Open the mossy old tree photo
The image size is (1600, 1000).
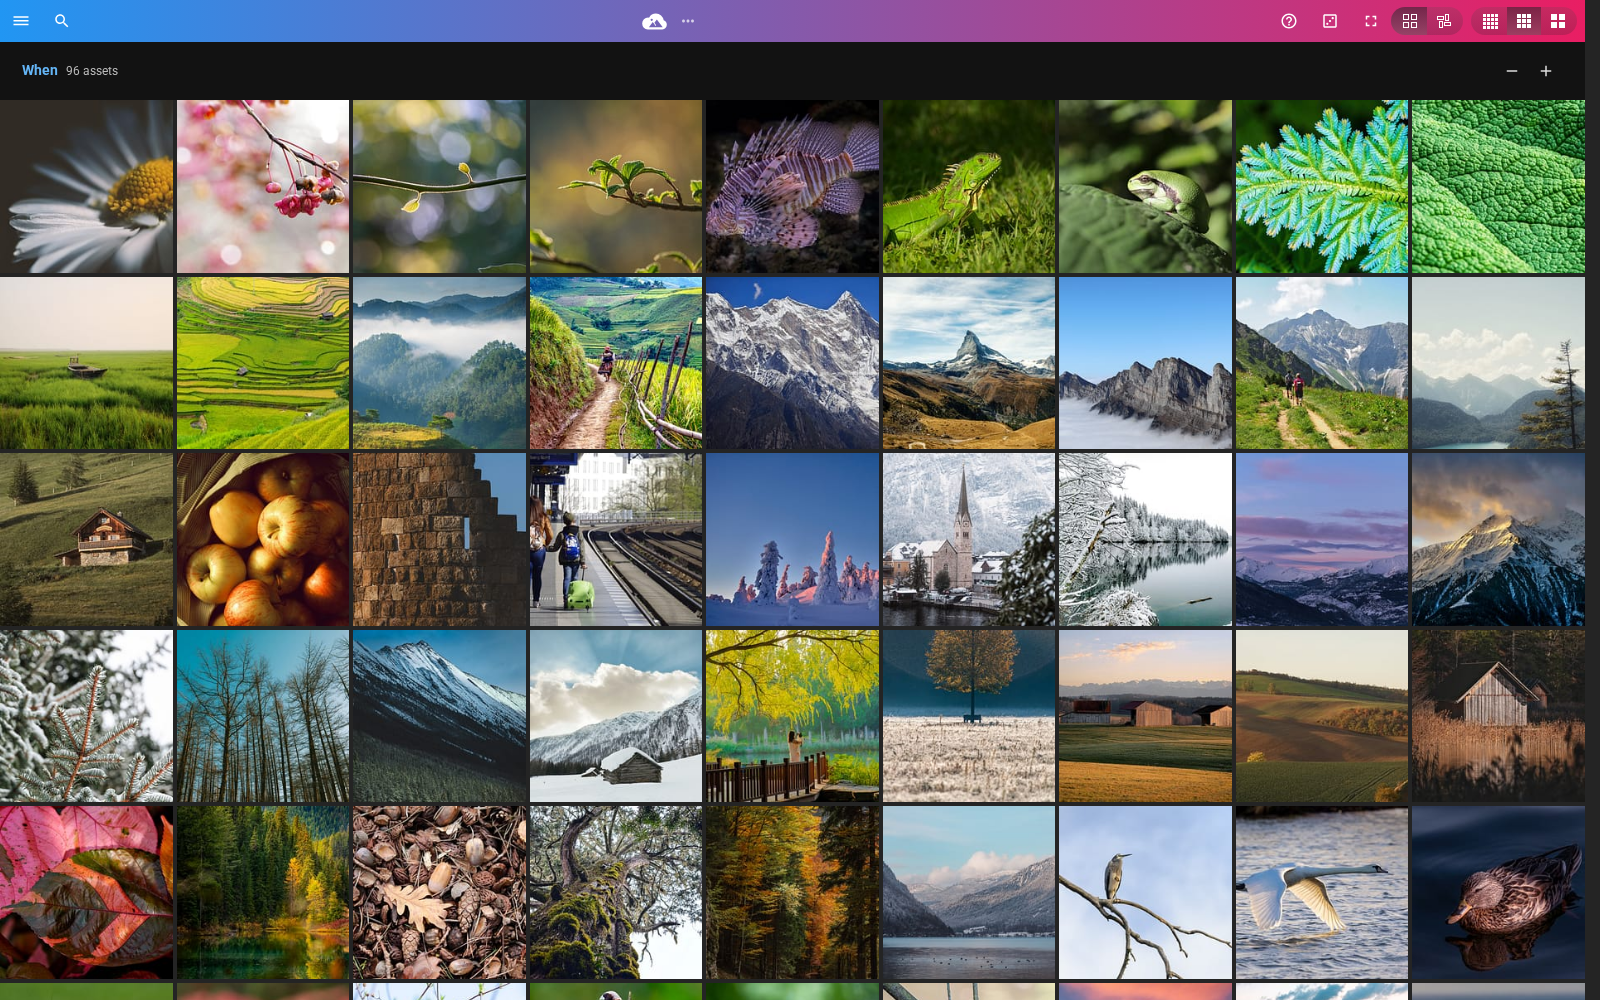click(x=616, y=892)
